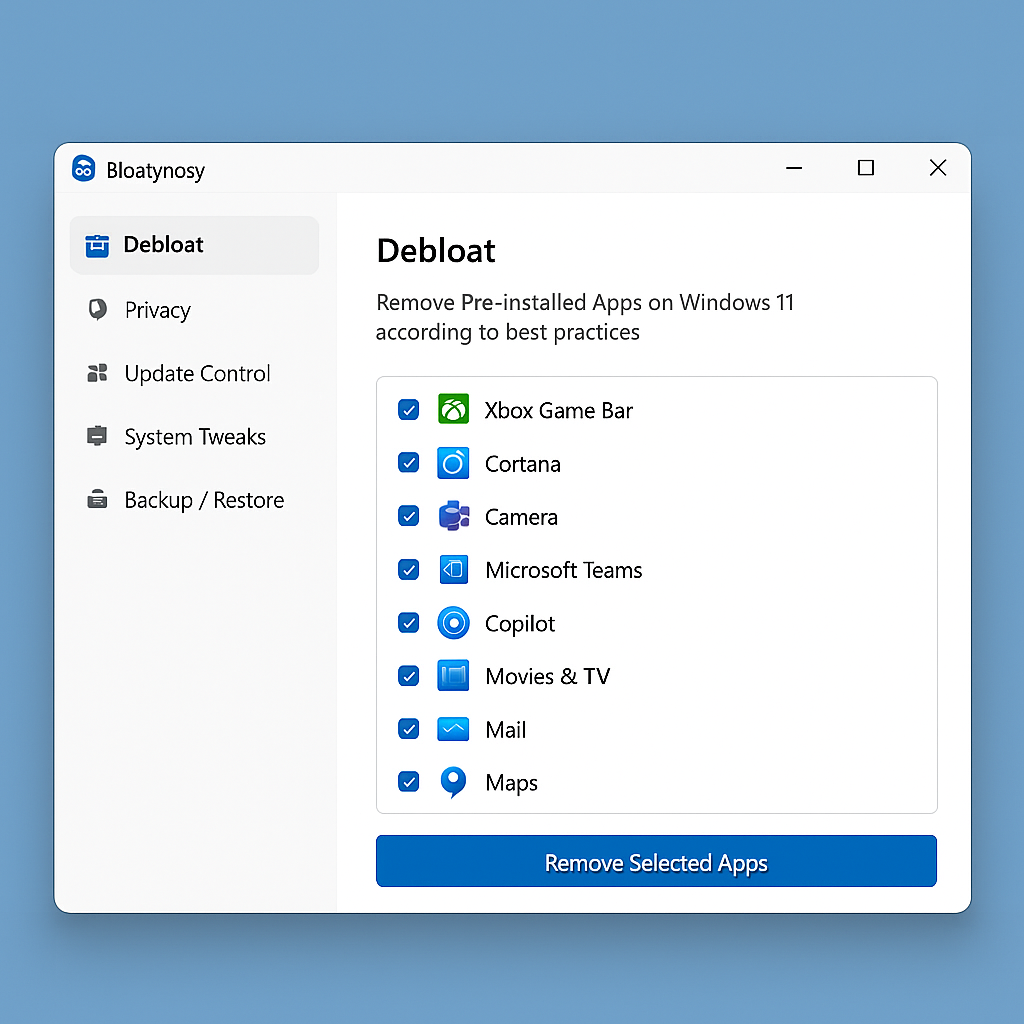Viewport: 1024px width, 1024px height.
Task: Maximize the Bloatynosy window
Action: point(866,168)
